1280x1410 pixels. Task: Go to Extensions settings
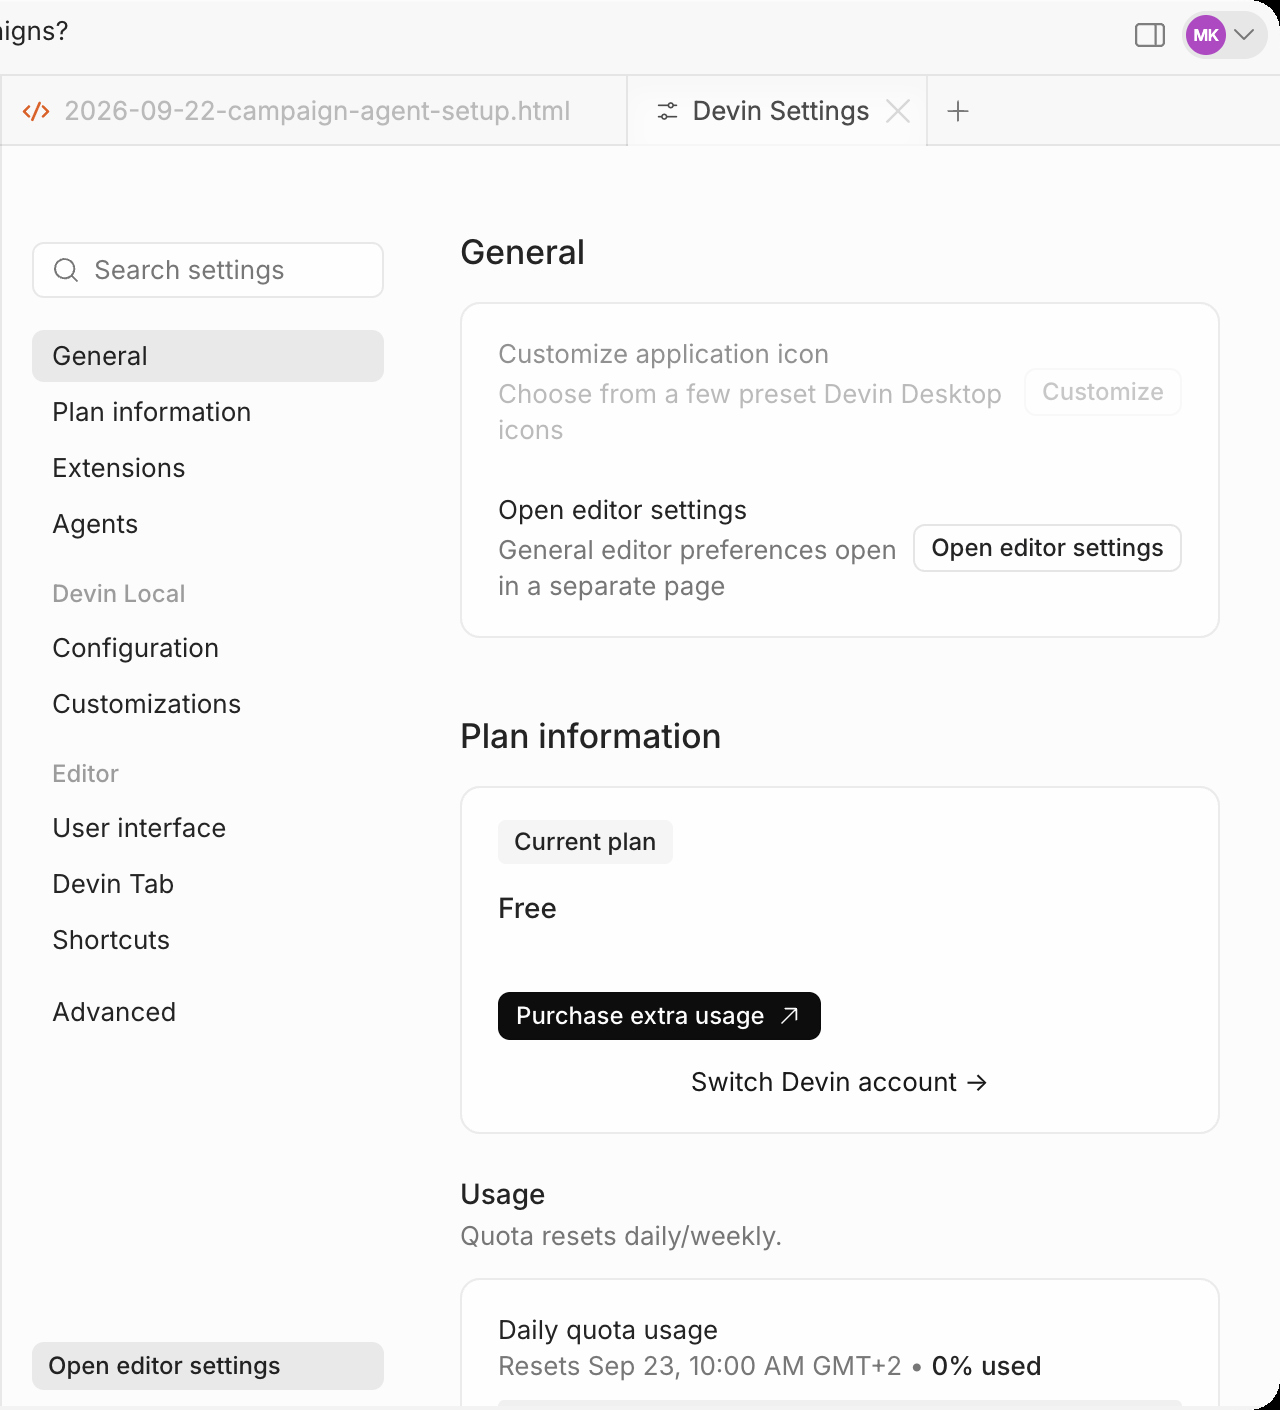pos(208,468)
